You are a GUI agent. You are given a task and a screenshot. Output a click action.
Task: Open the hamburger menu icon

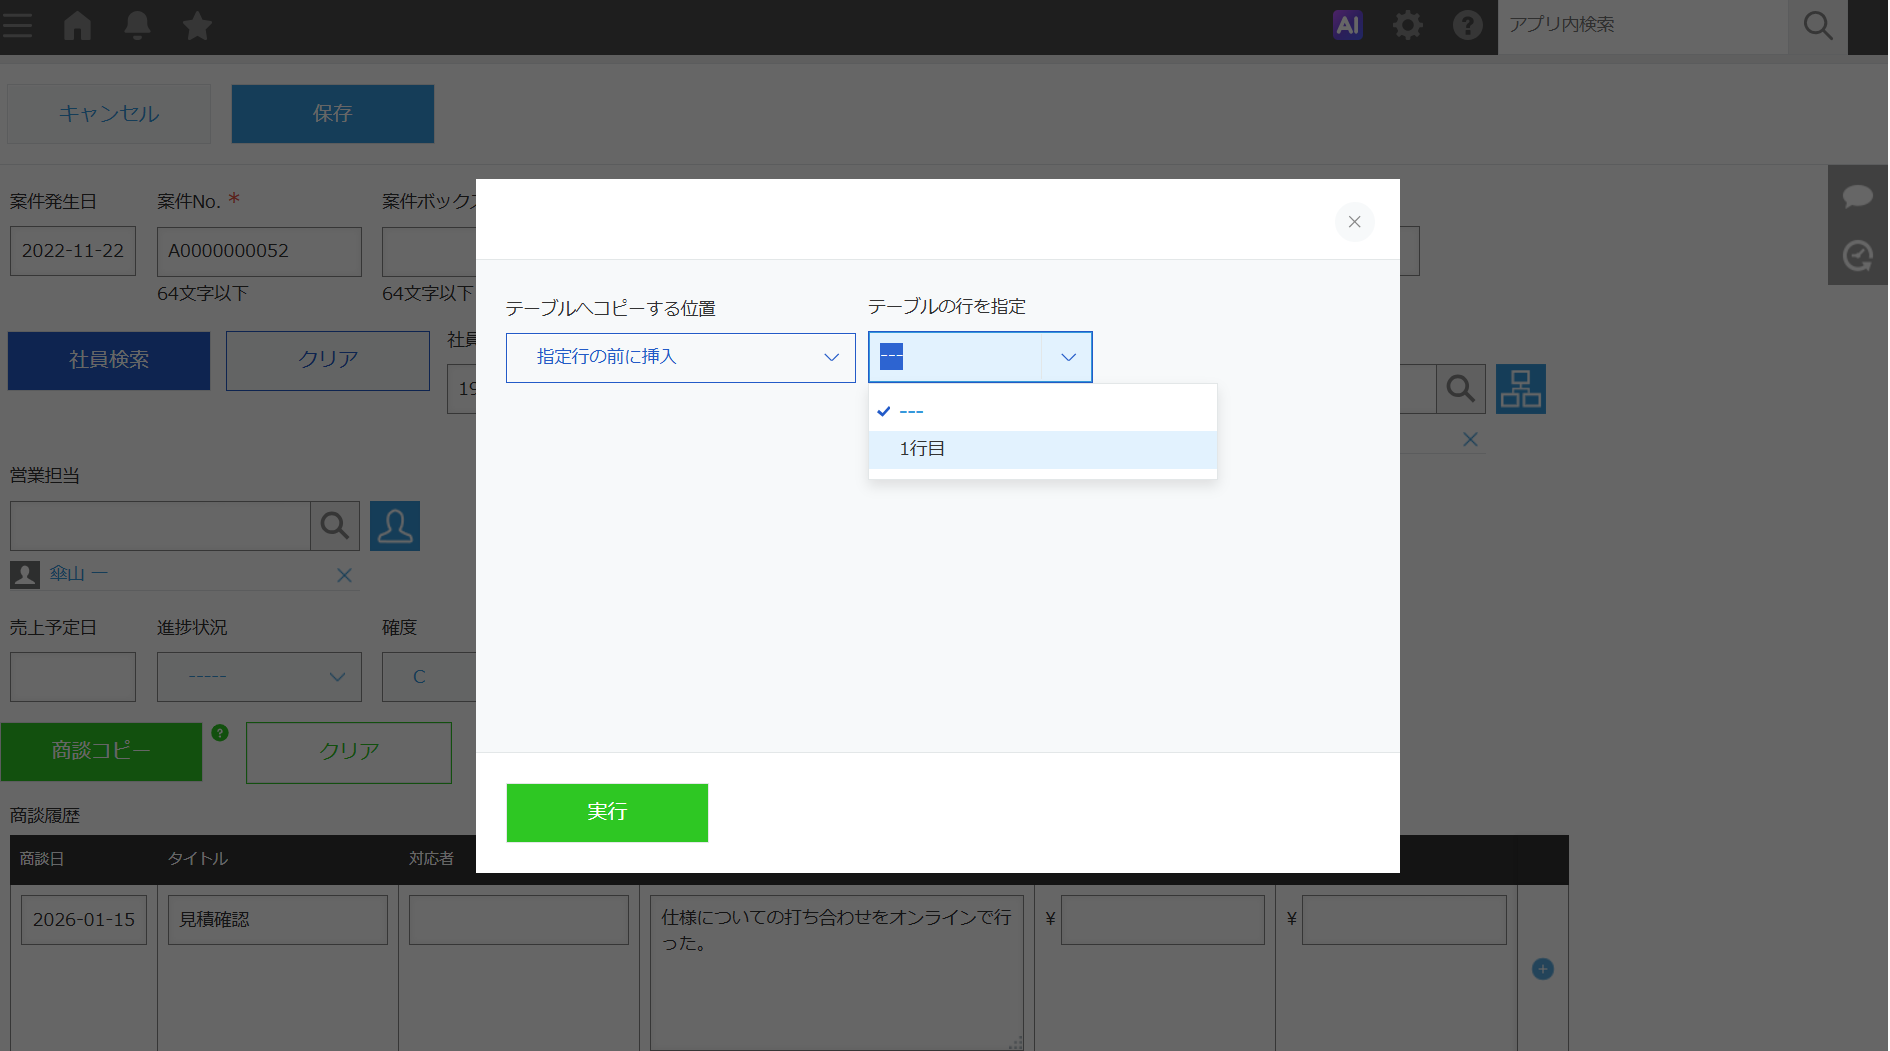pyautogui.click(x=18, y=26)
